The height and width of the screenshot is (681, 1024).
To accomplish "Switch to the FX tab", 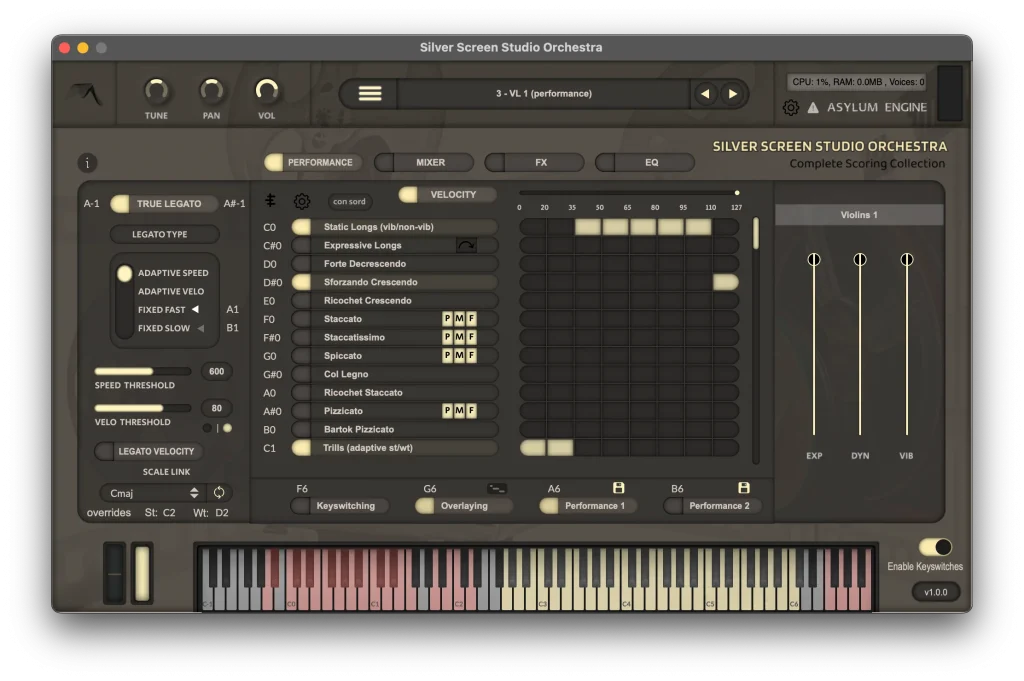I will (x=534, y=163).
